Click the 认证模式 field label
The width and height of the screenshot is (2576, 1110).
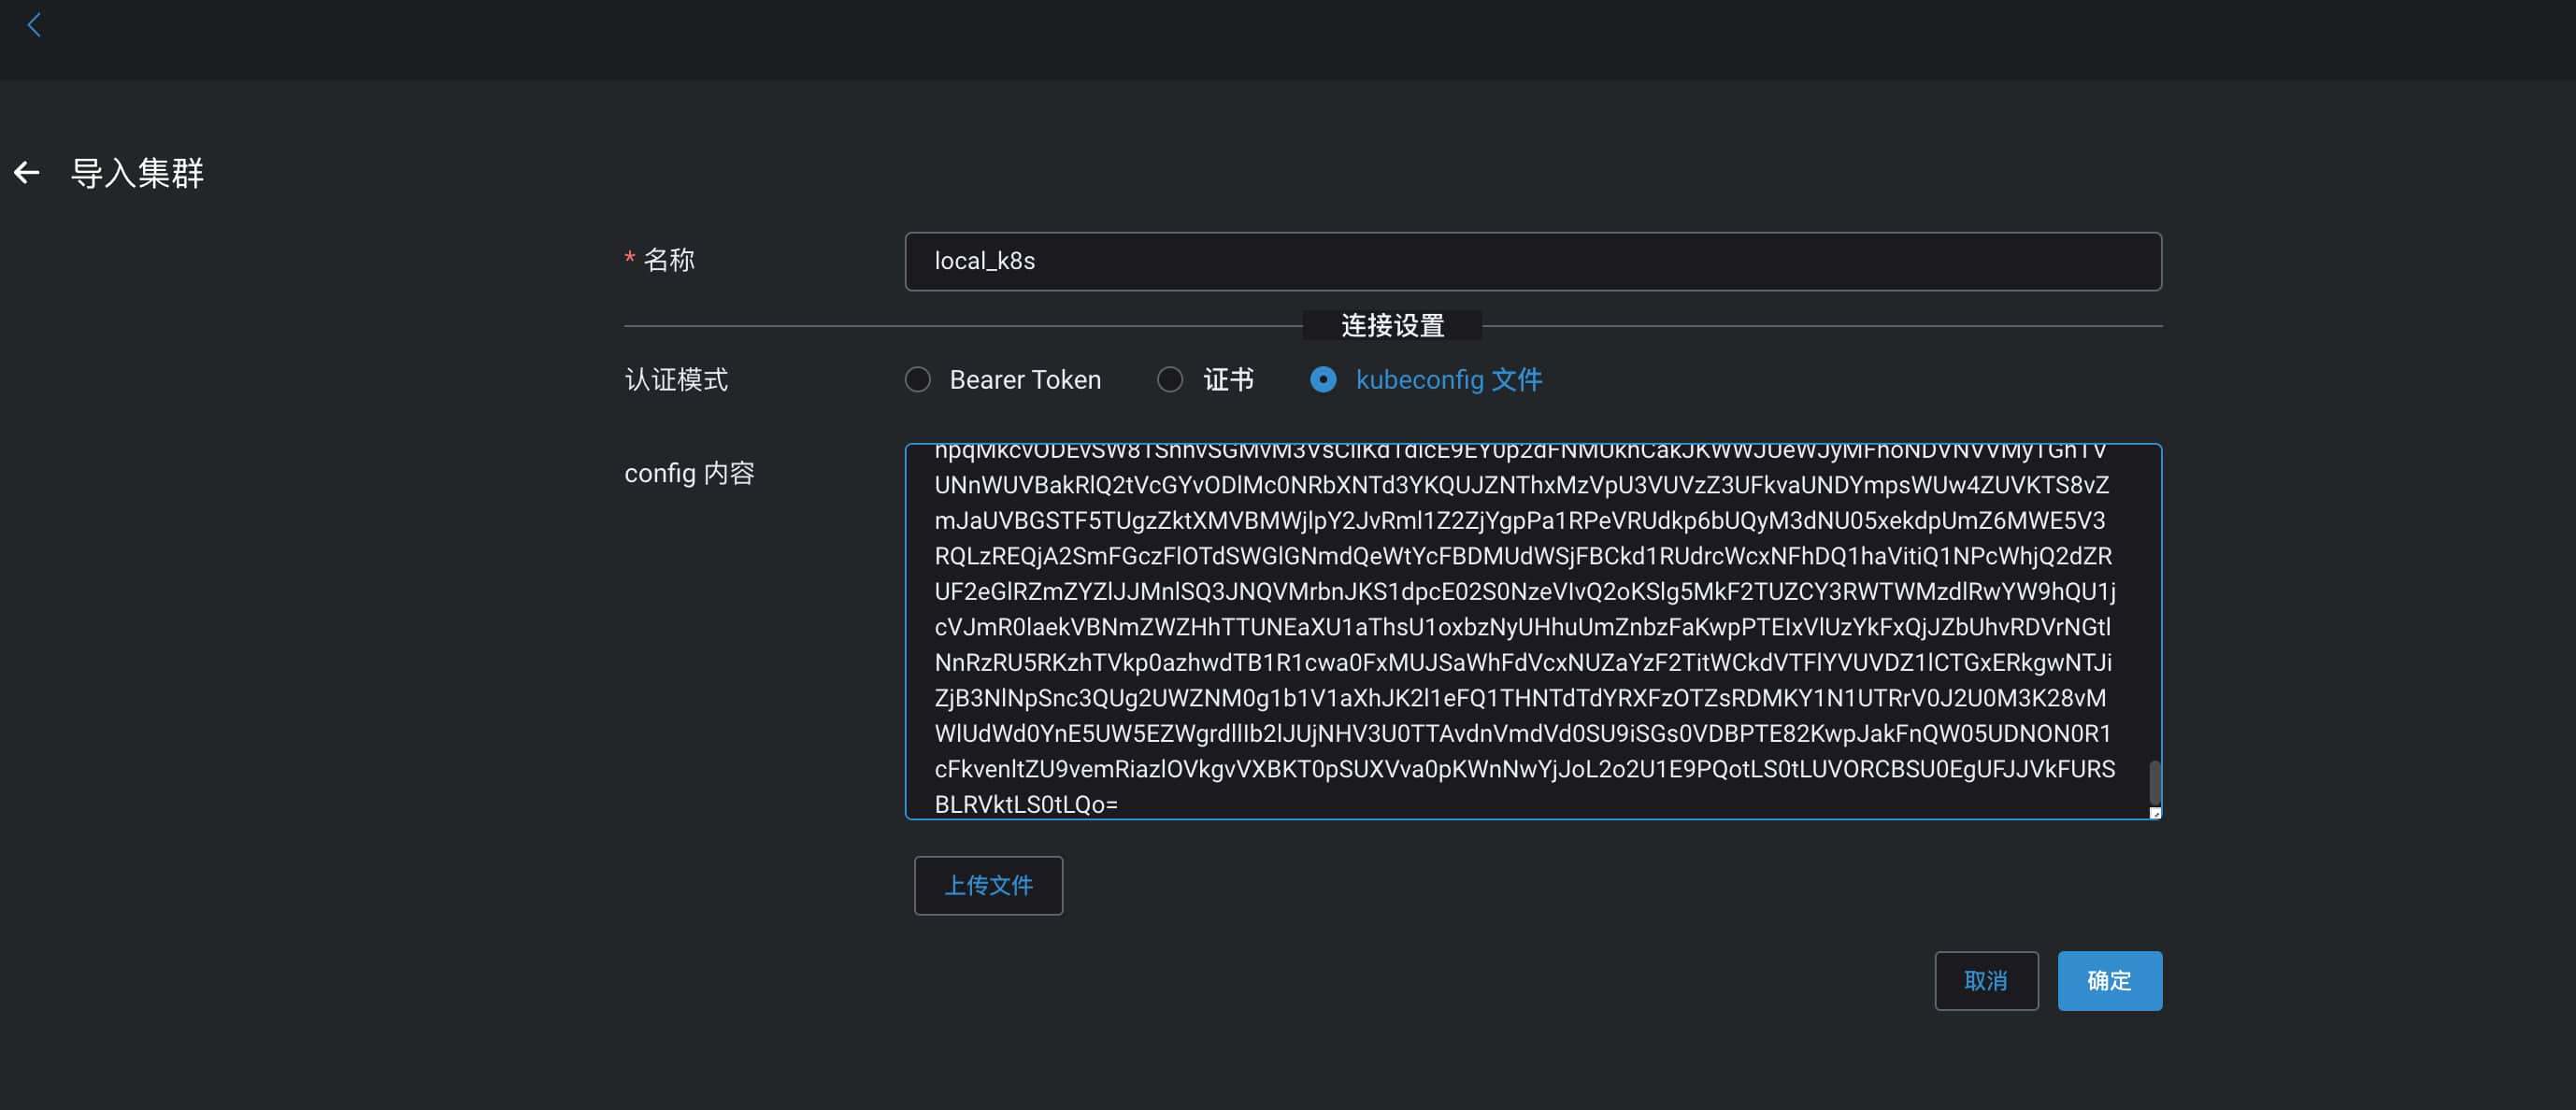[676, 380]
